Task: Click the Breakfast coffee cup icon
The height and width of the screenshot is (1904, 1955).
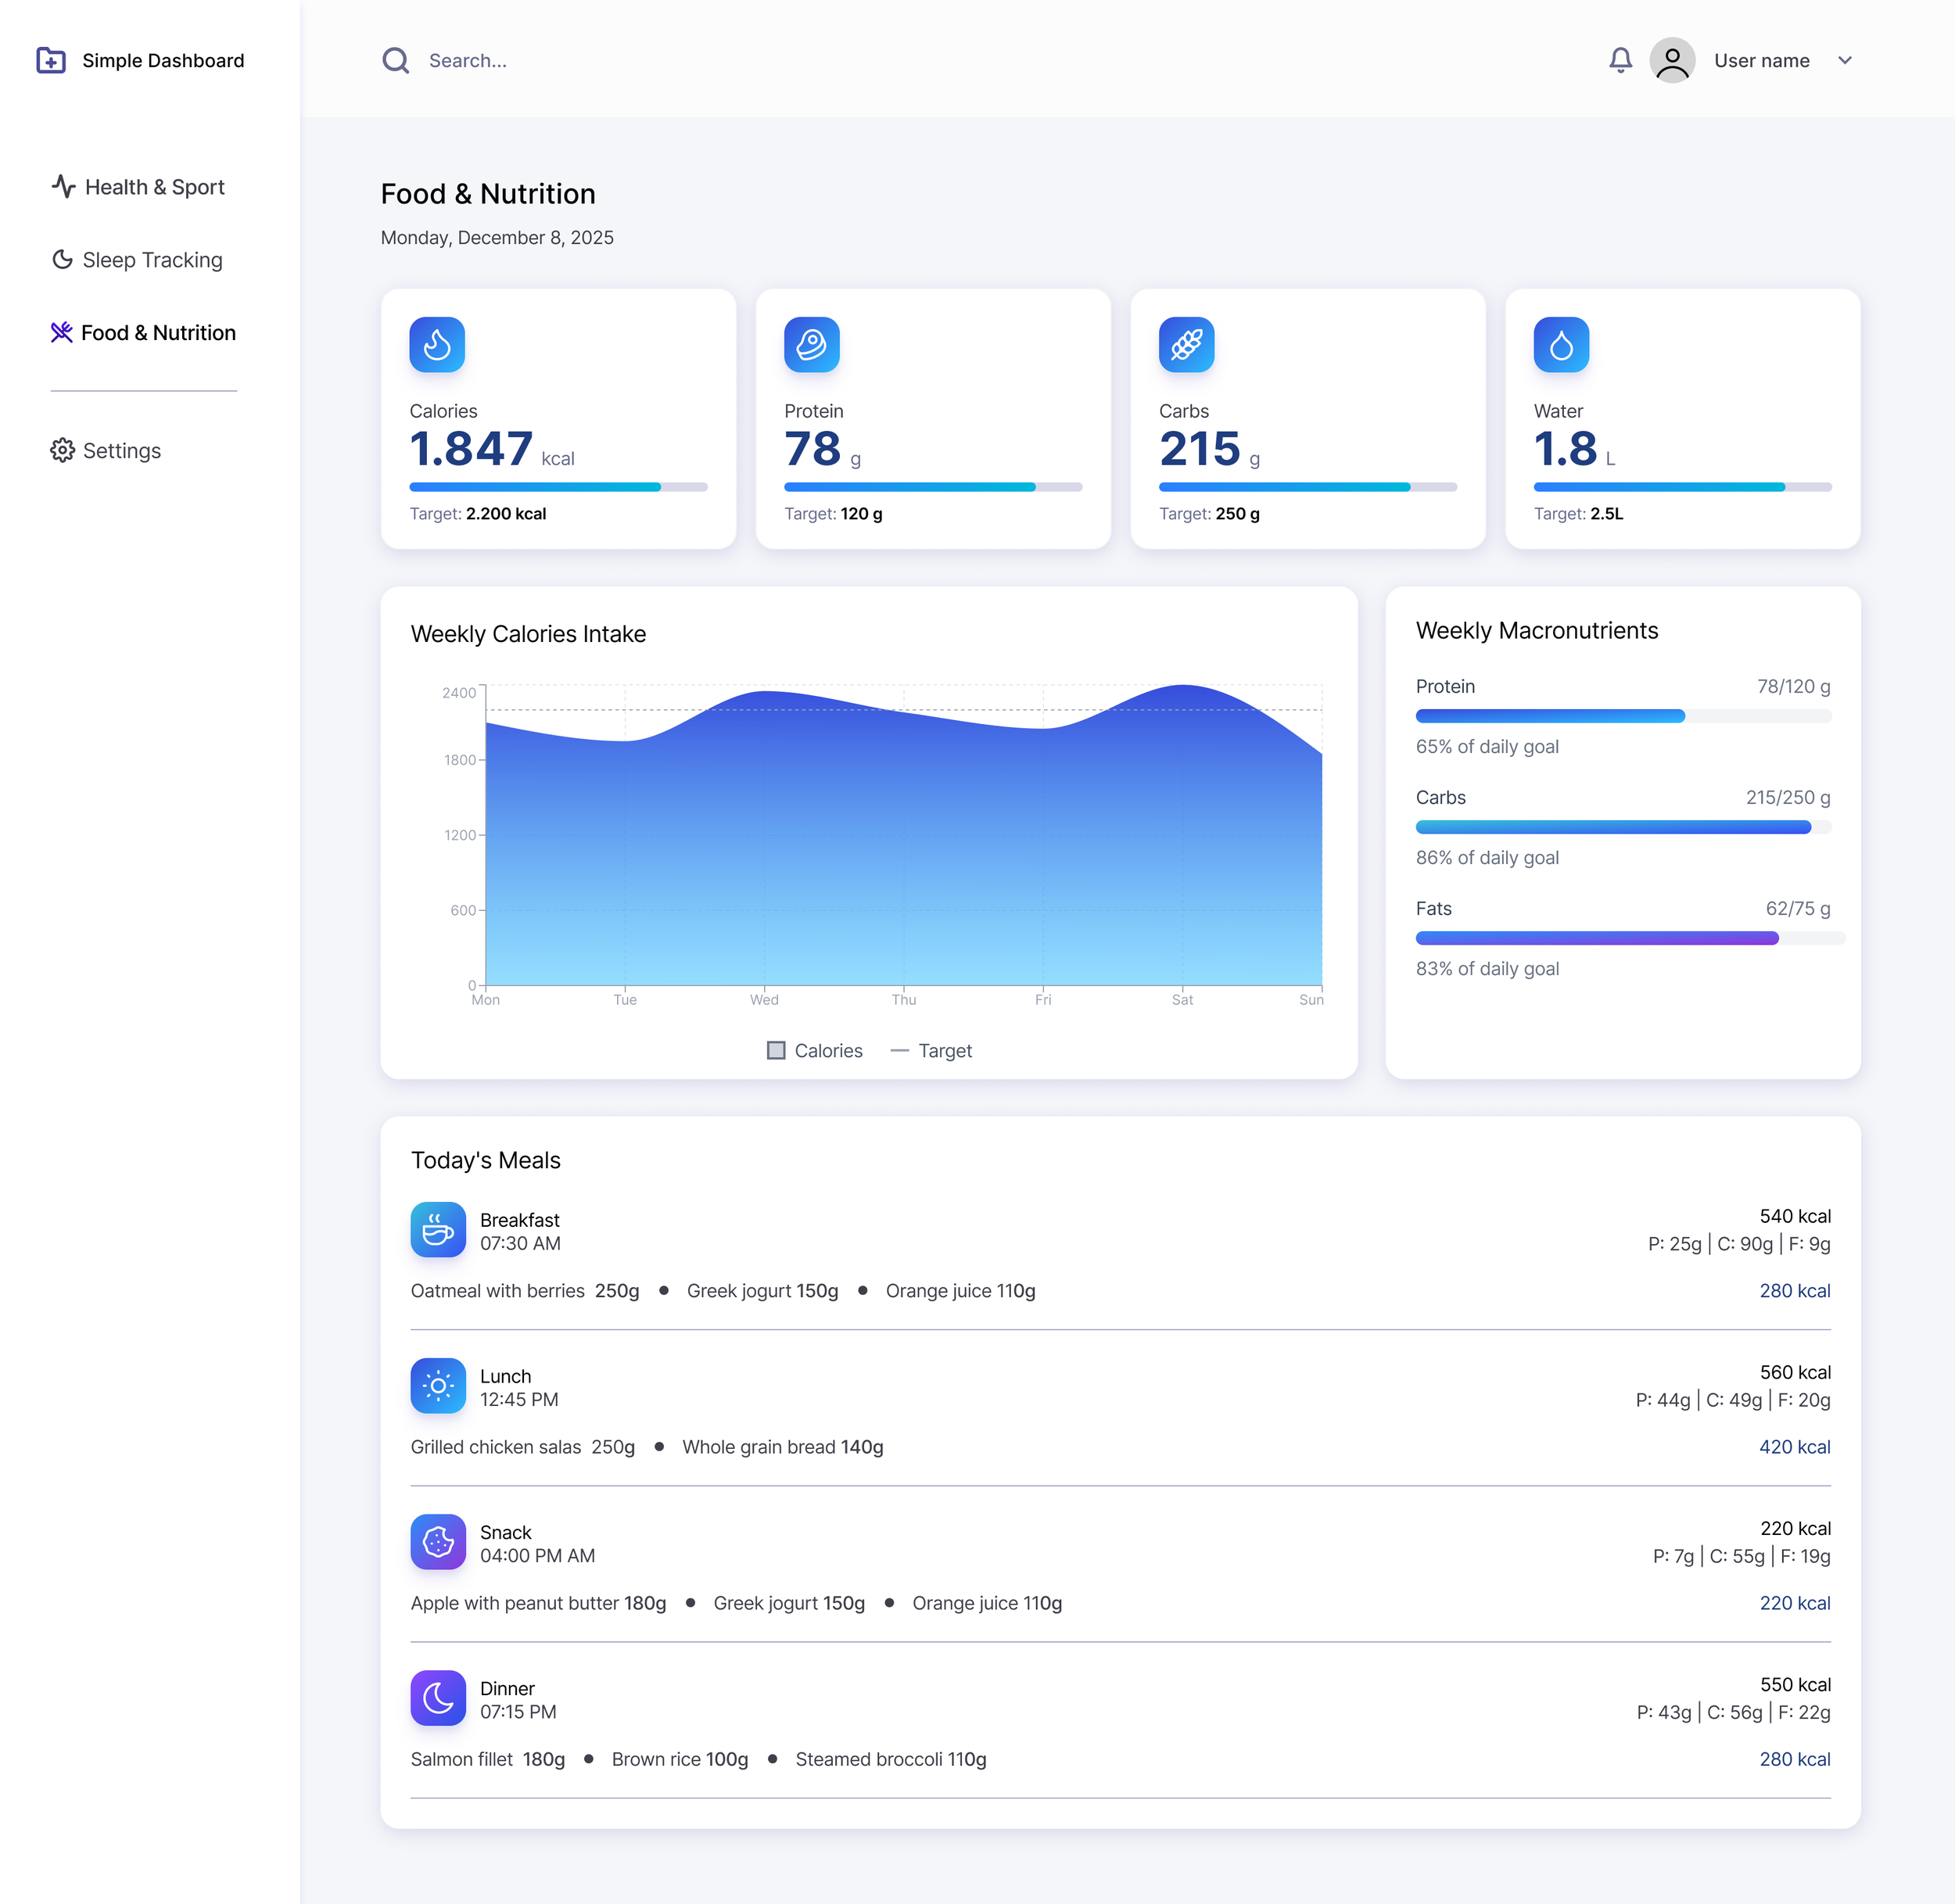Action: (438, 1229)
